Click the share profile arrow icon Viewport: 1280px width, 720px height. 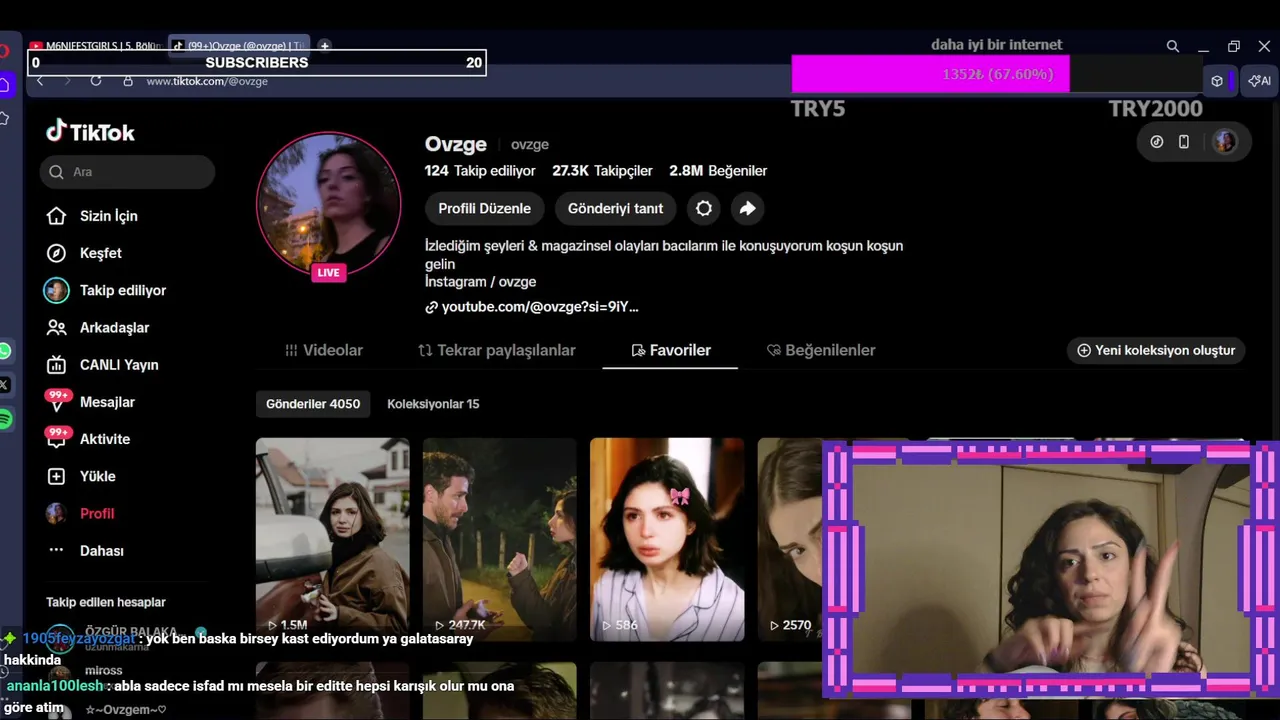747,209
